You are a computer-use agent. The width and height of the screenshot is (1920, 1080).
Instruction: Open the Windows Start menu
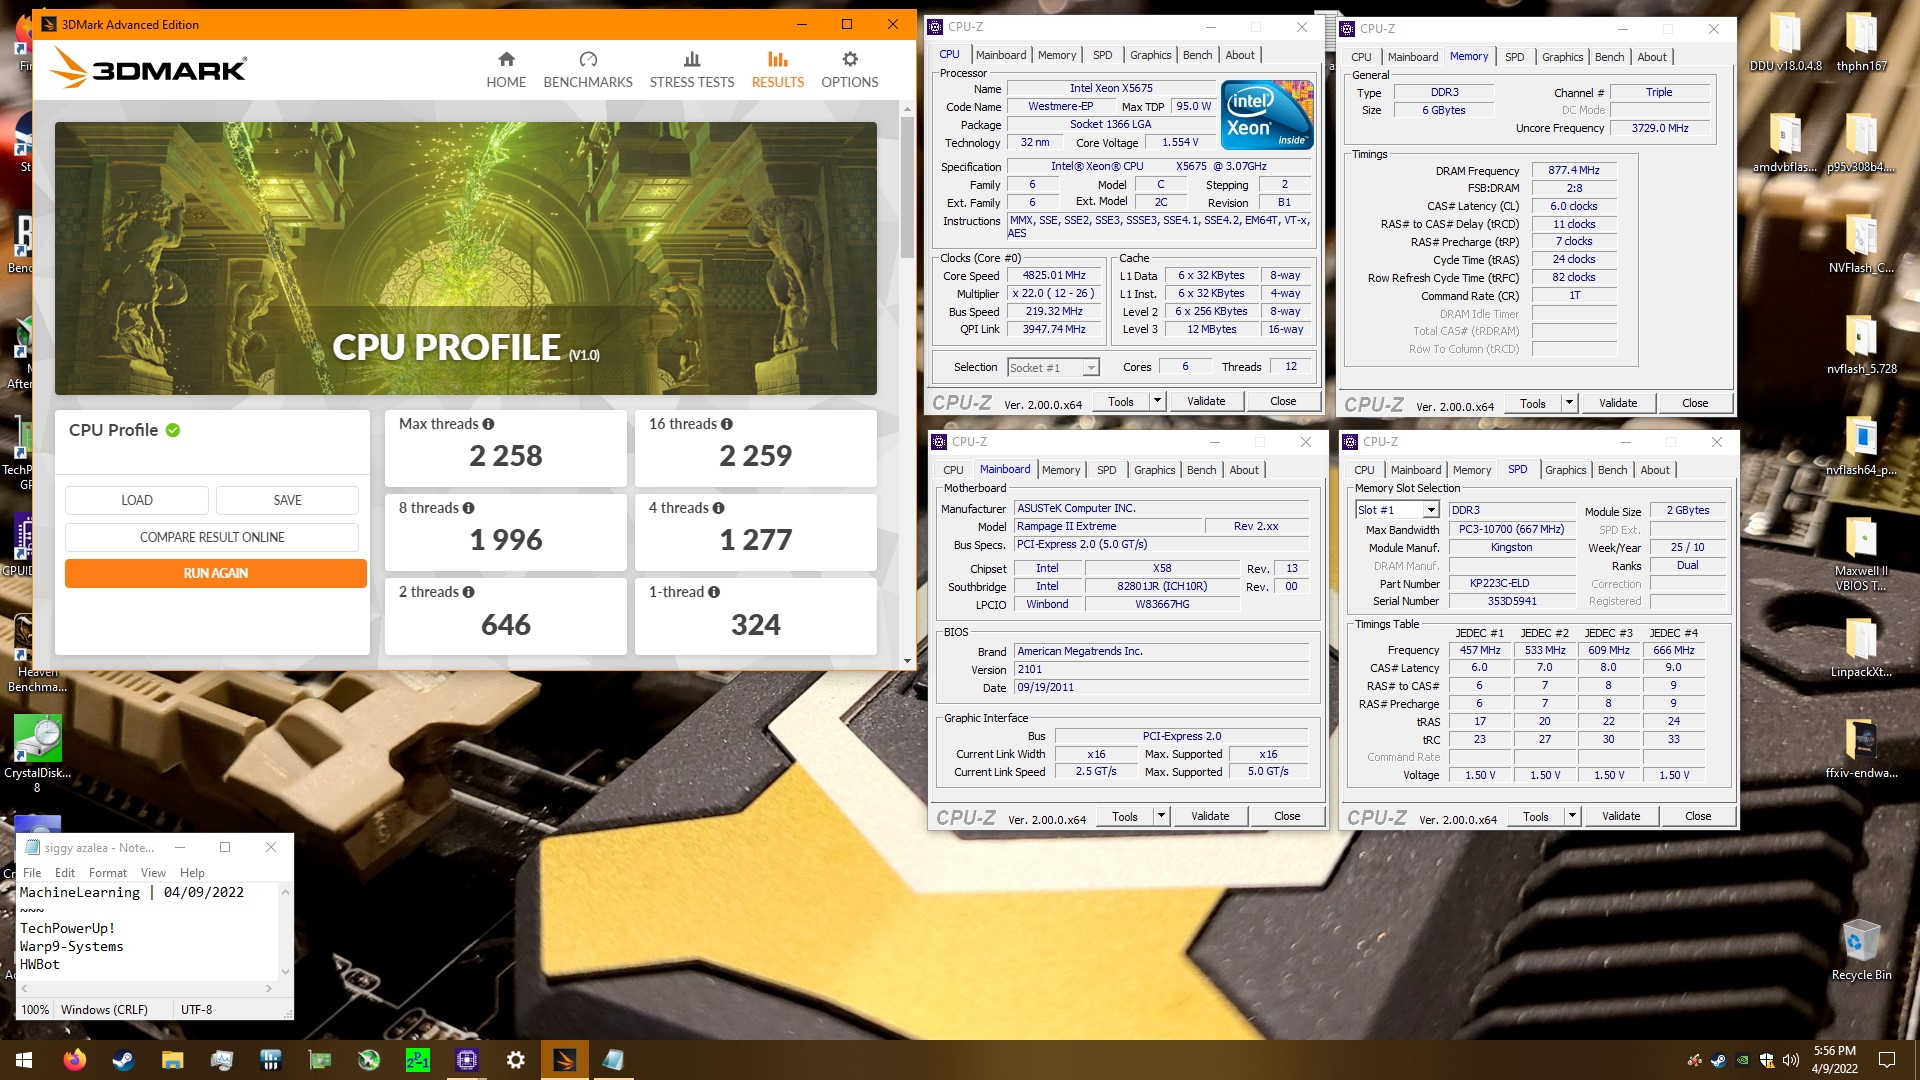[24, 1060]
